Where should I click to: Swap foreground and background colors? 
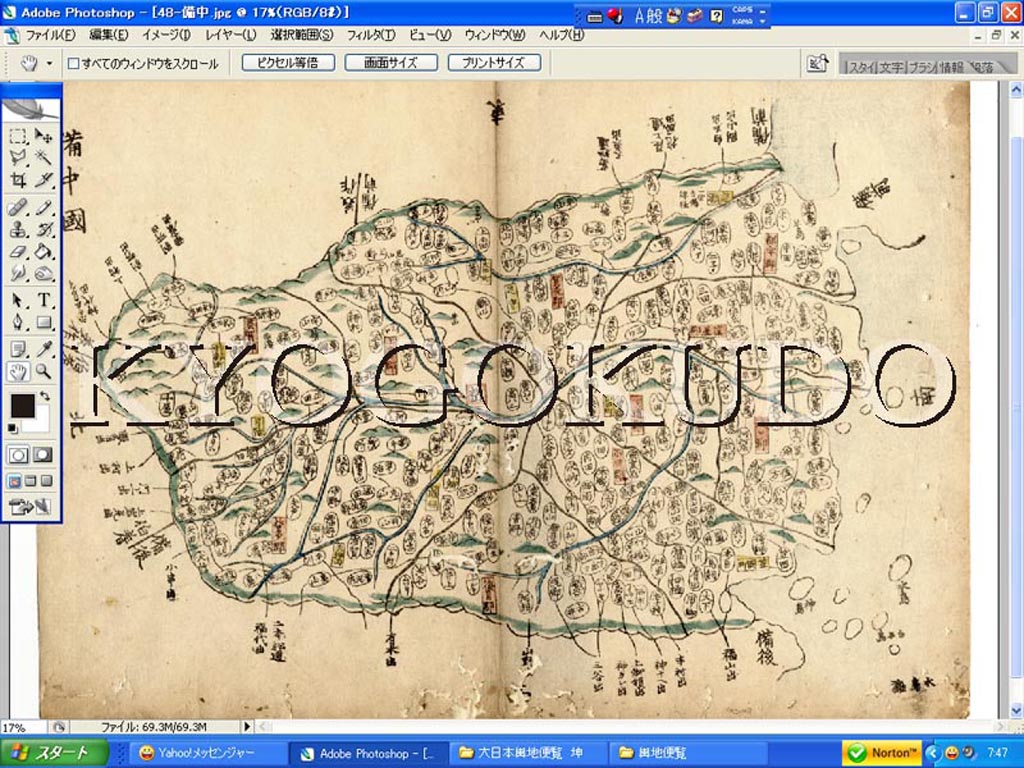pyautogui.click(x=44, y=396)
